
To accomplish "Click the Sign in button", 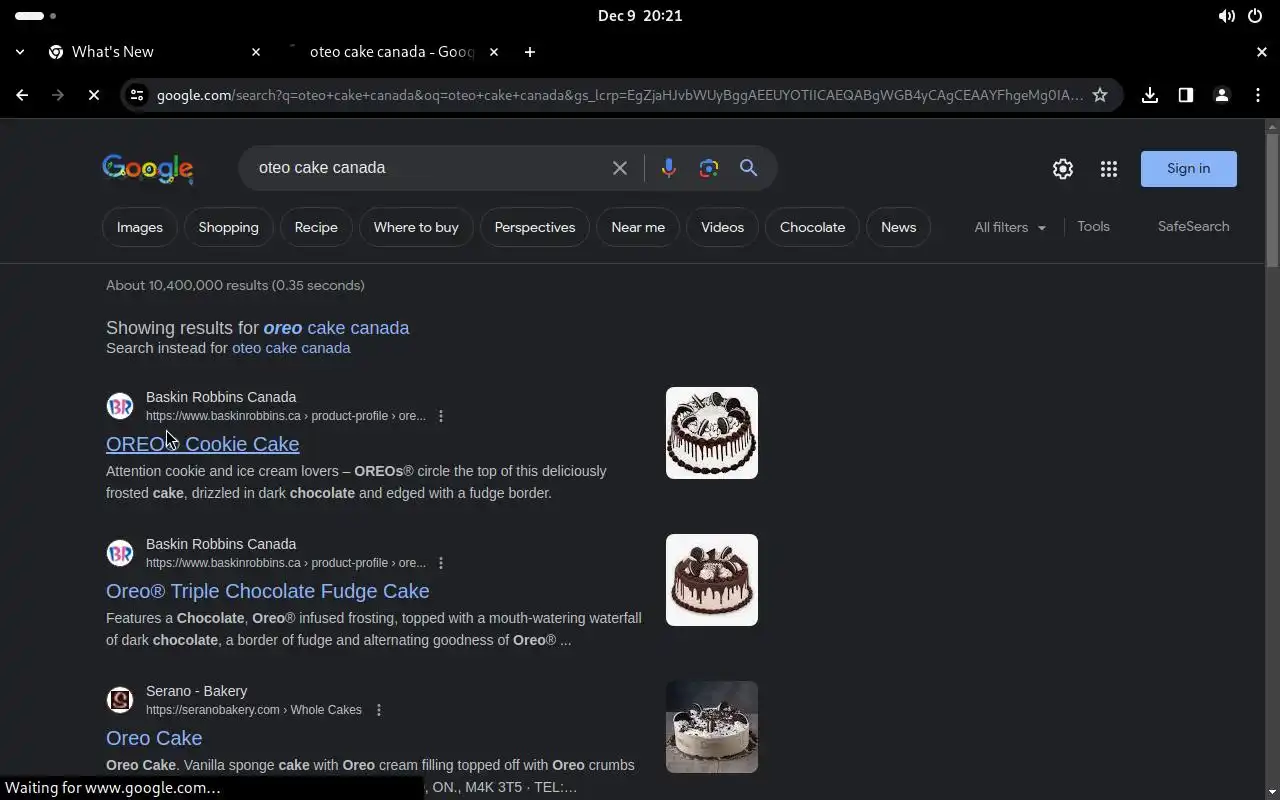I will coord(1189,169).
